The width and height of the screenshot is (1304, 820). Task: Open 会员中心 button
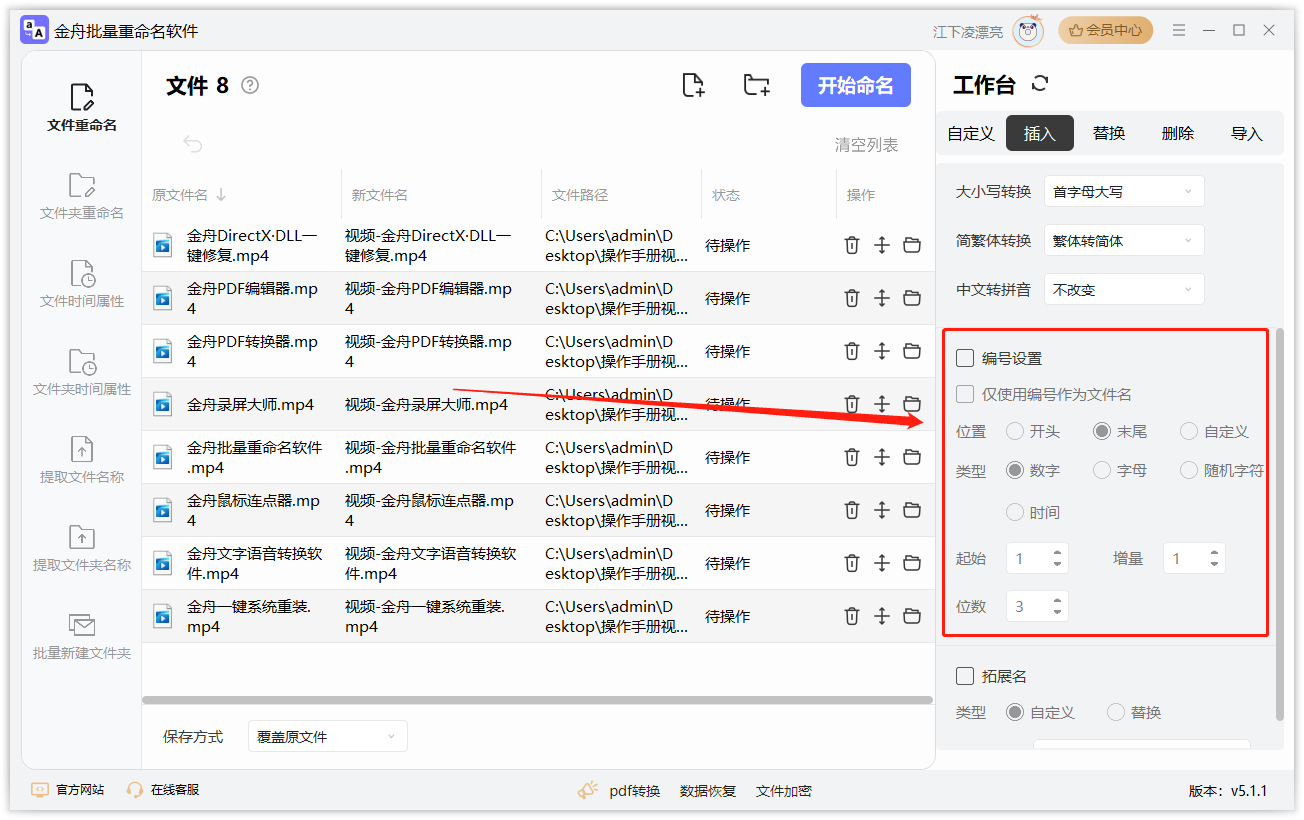point(1106,31)
